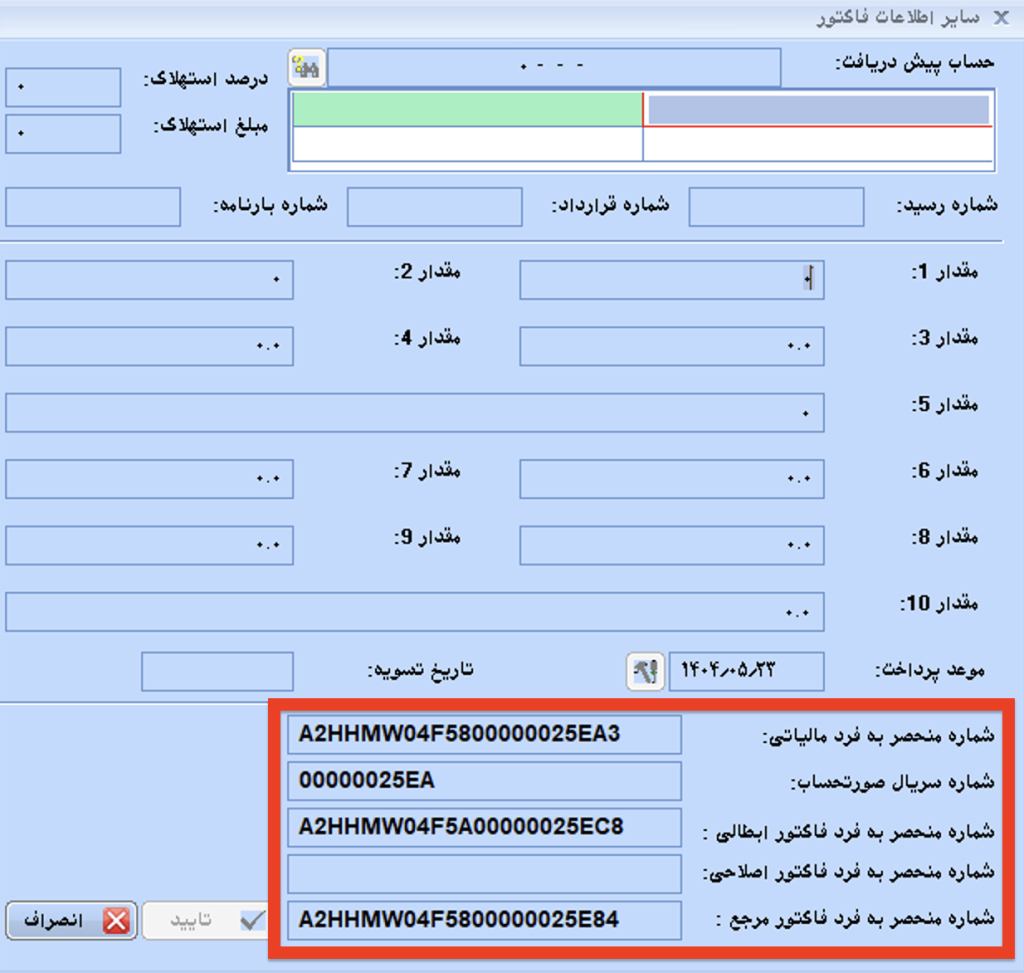Click the شماره سریال صورتحساب label
The image size is (1024, 973).
(x=893, y=782)
